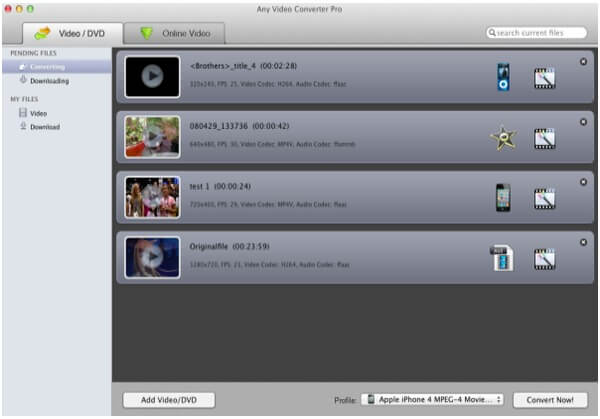Click the search current files field
Image resolution: width=600 pixels, height=419 pixels.
coord(536,33)
